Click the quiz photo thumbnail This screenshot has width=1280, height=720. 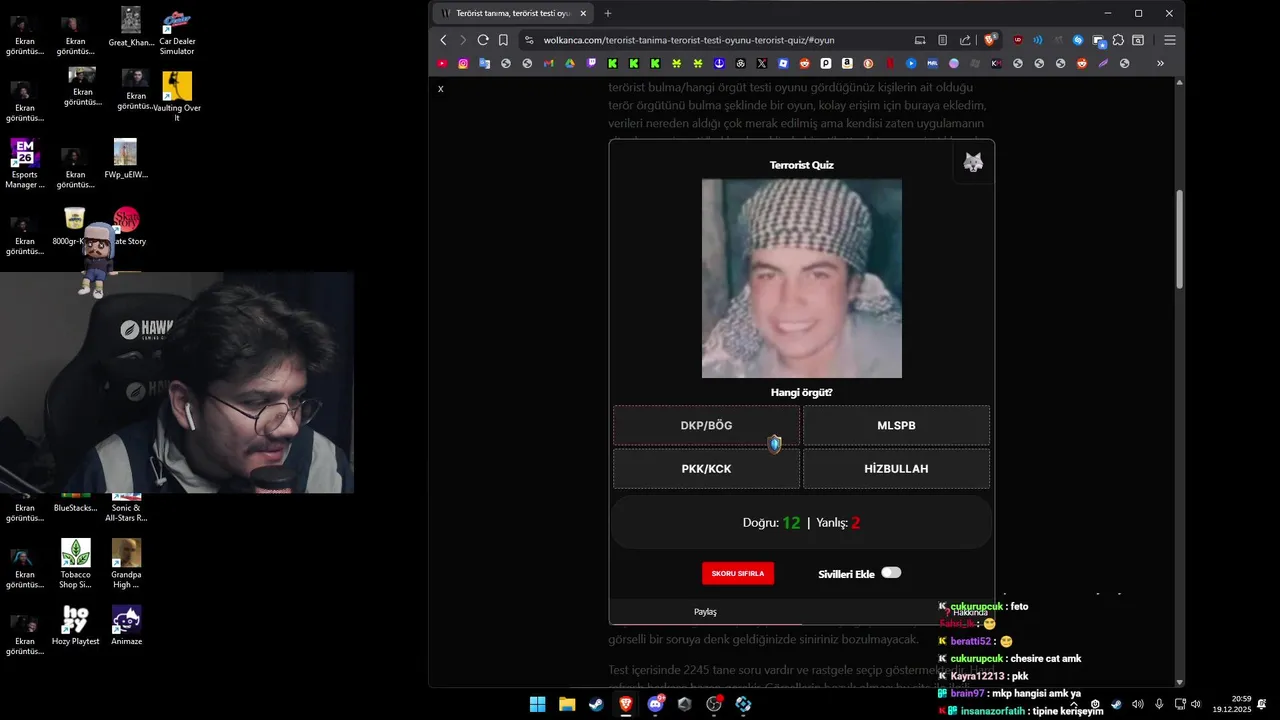pos(802,278)
